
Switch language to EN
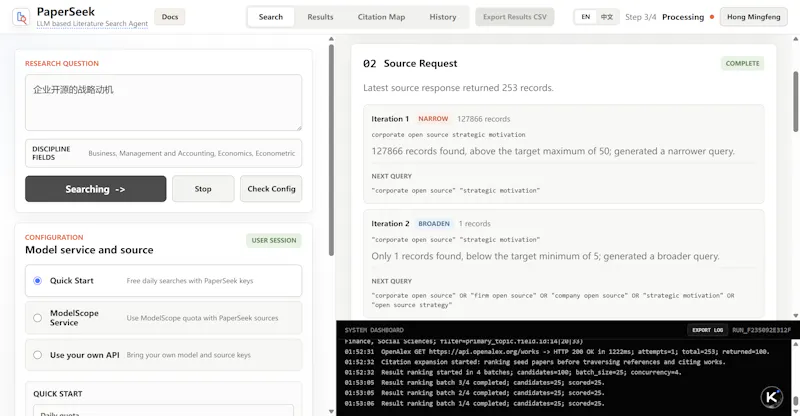coord(586,17)
